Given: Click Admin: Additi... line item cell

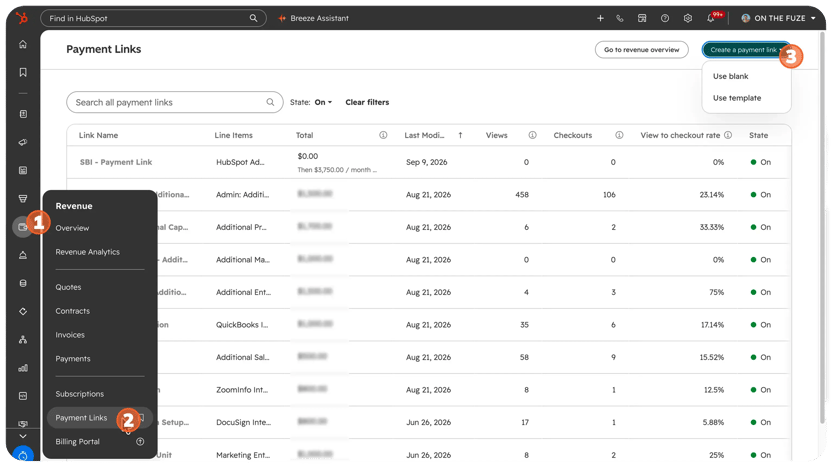Looking at the screenshot, I should [242, 195].
